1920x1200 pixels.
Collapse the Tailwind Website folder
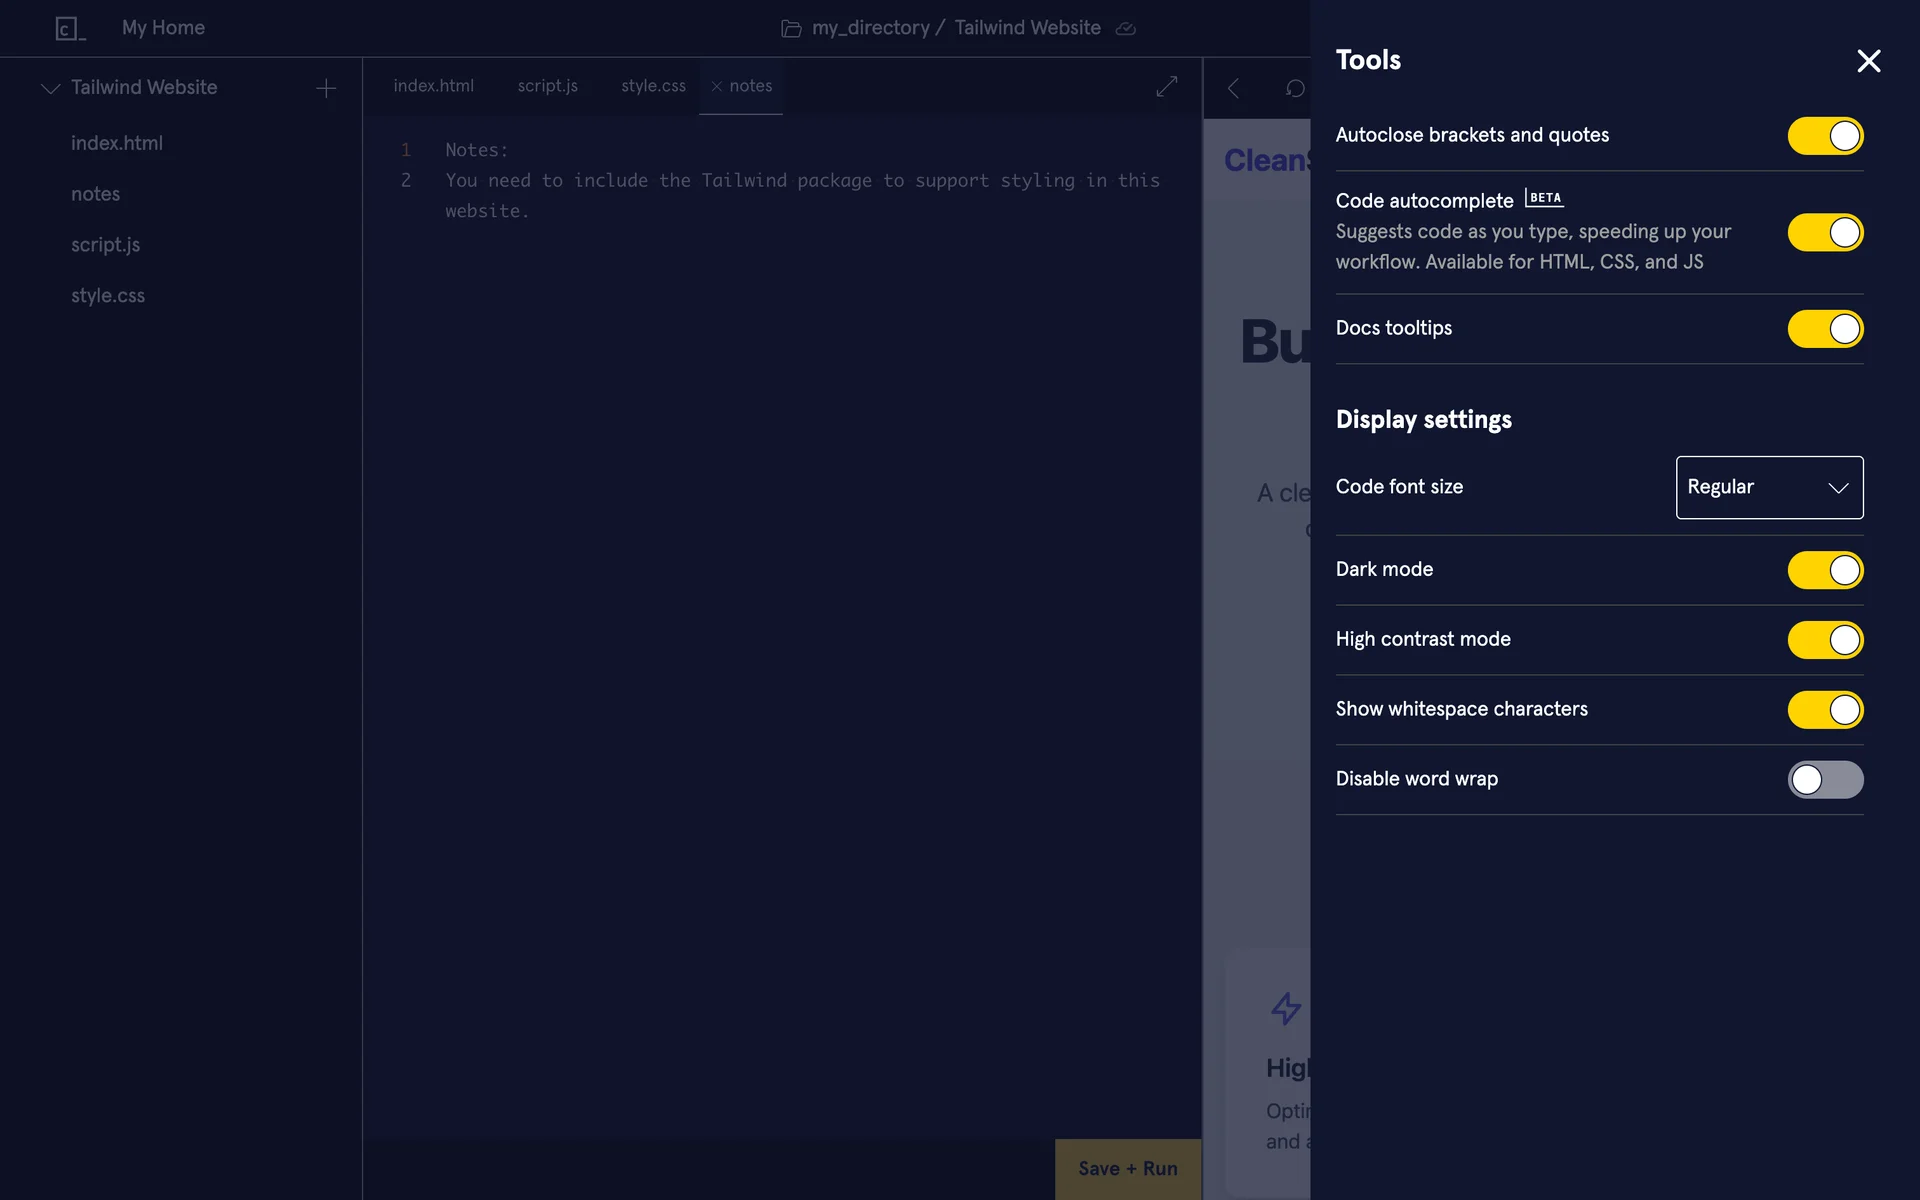pyautogui.click(x=50, y=88)
